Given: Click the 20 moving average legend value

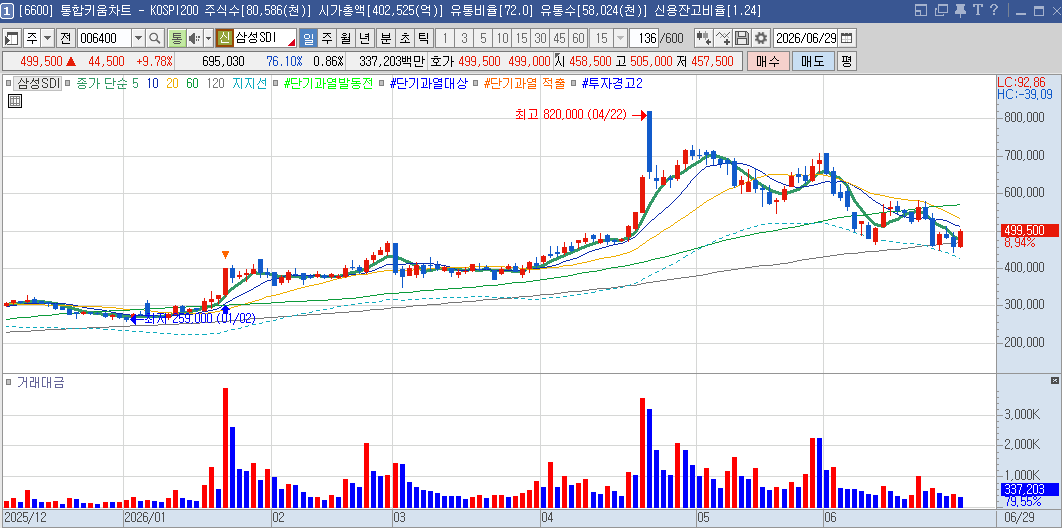Looking at the screenshot, I should 172,84.
